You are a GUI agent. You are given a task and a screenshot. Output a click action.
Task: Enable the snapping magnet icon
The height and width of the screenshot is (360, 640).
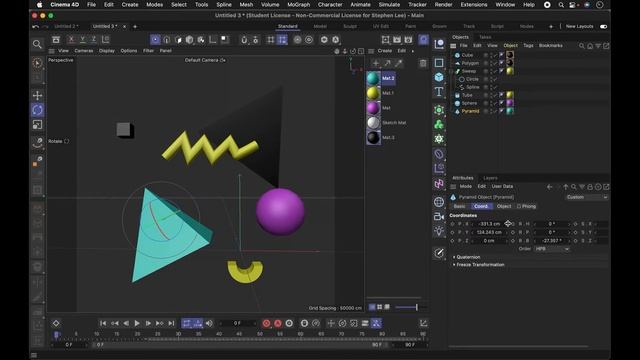click(x=244, y=40)
